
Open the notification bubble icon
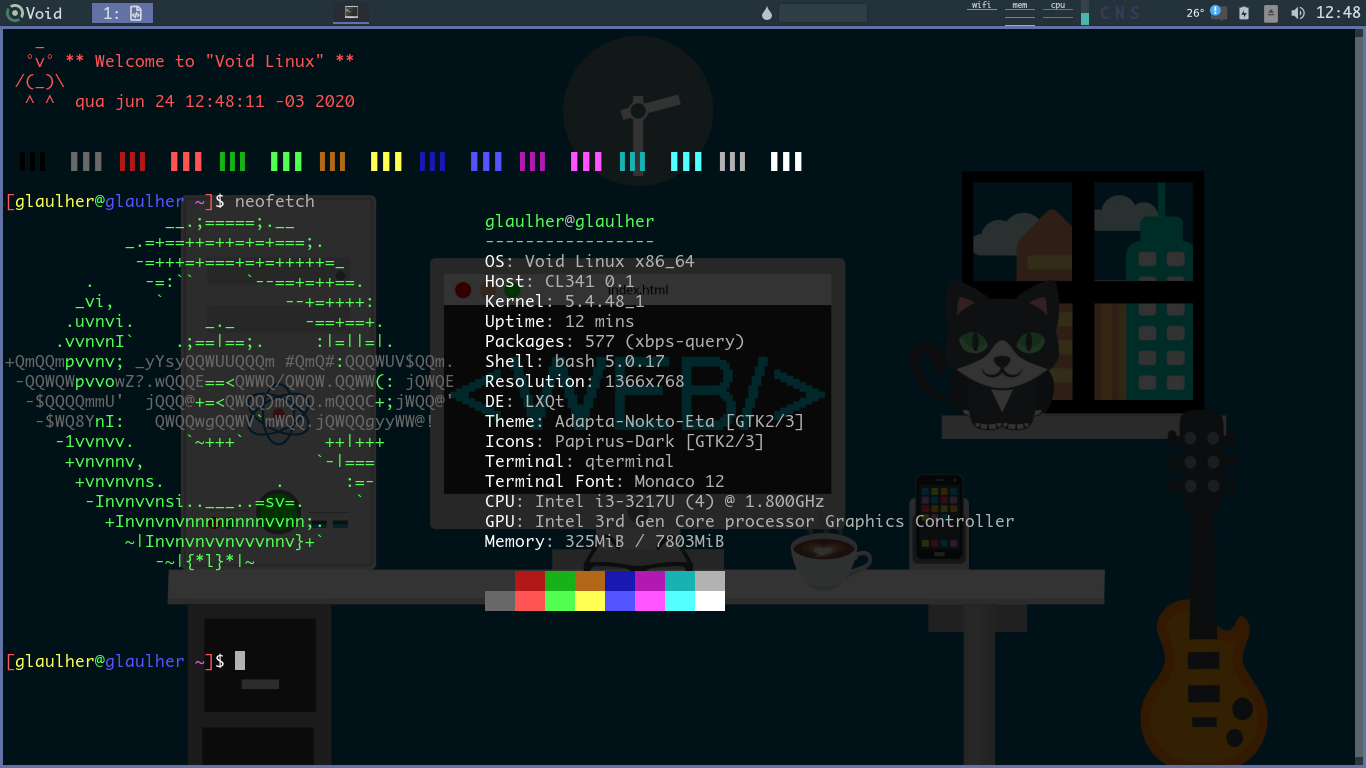[x=1218, y=12]
